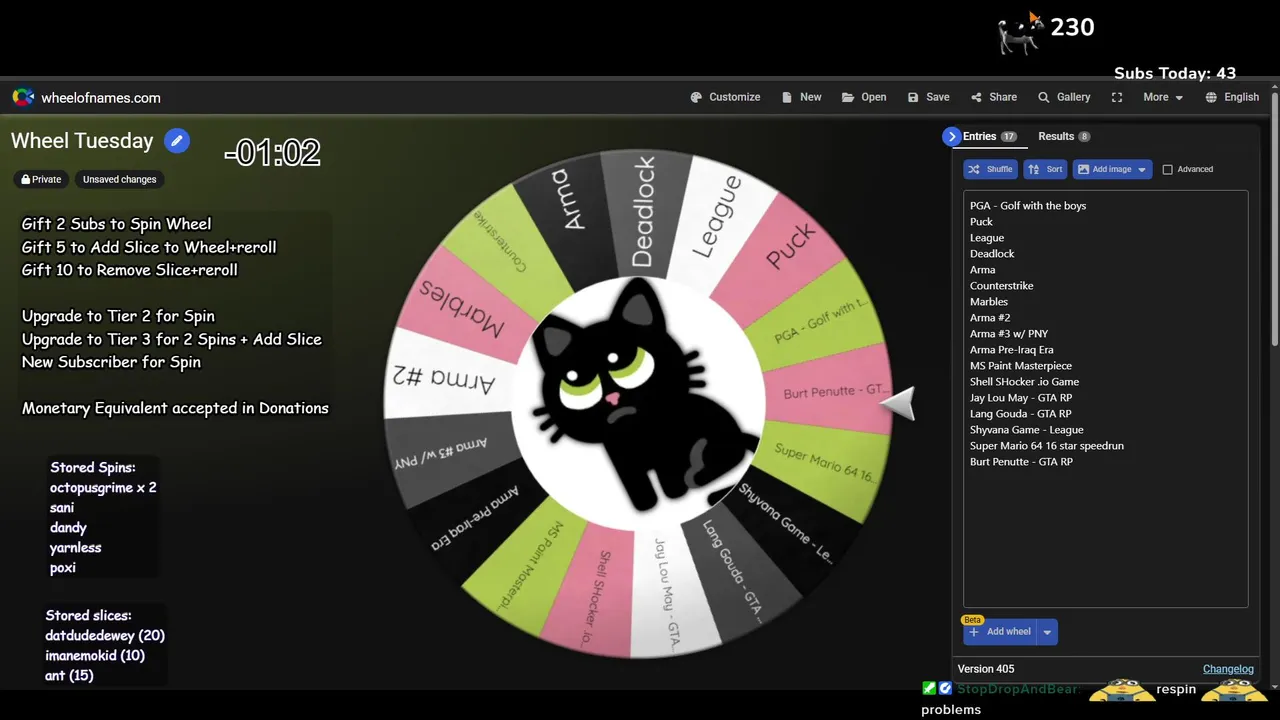Viewport: 1280px width, 720px height.
Task: Collapse the side panel with the blue arrow
Action: 951,136
